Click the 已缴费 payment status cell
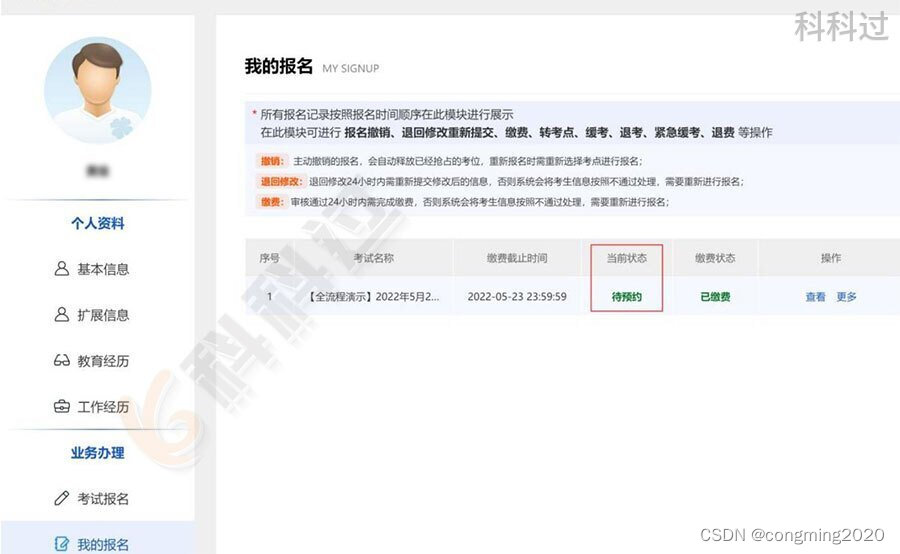The image size is (900, 554). click(715, 297)
